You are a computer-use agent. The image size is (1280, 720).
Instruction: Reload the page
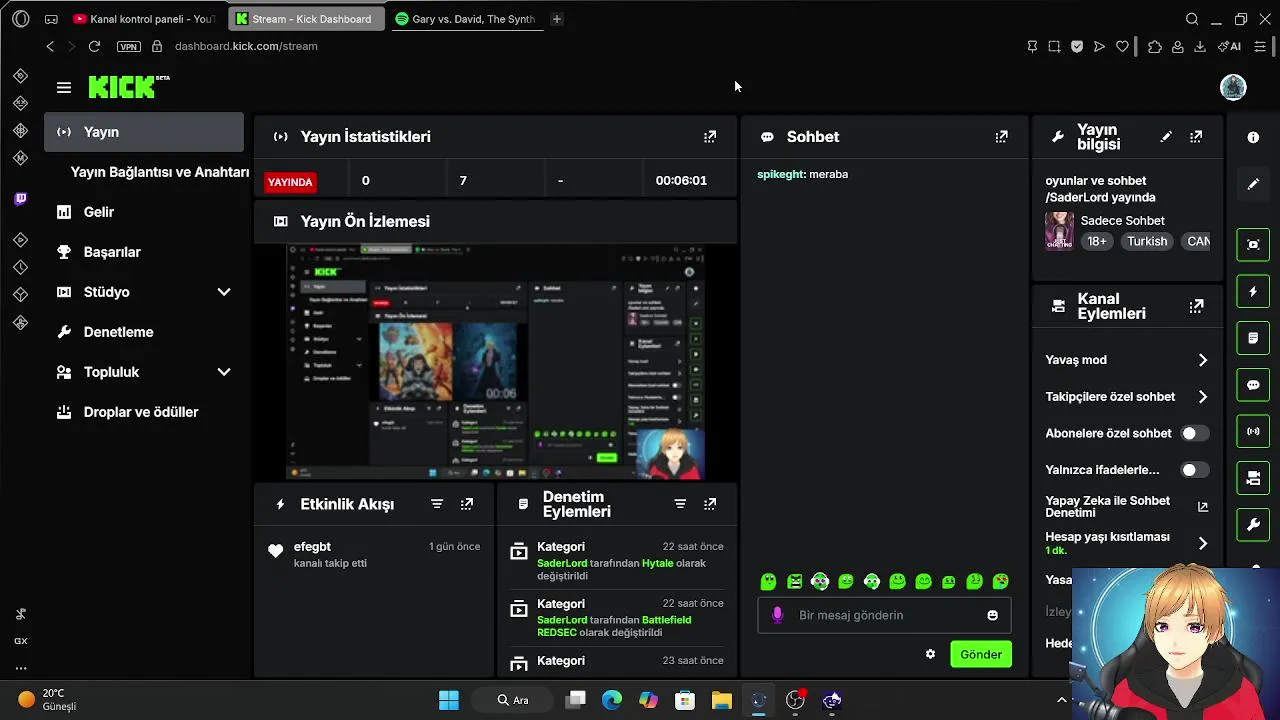click(94, 46)
